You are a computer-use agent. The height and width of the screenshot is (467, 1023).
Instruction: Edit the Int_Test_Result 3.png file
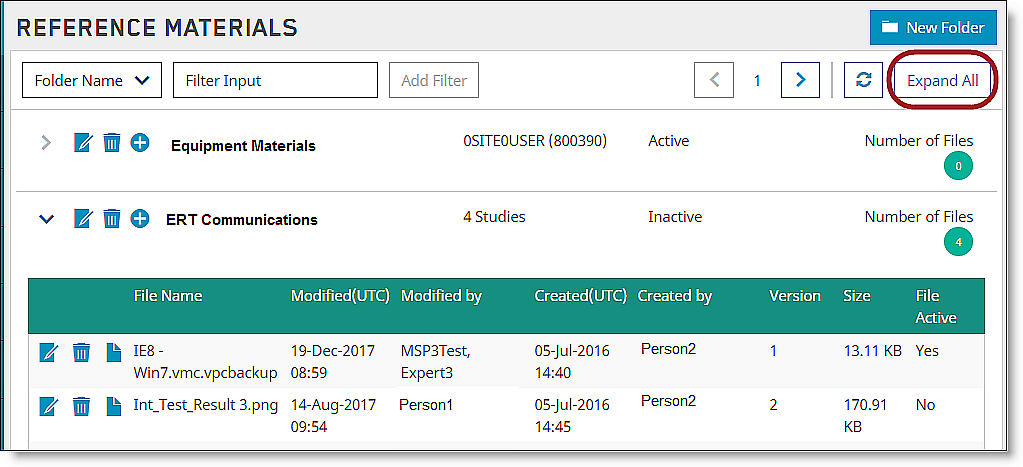(49, 407)
